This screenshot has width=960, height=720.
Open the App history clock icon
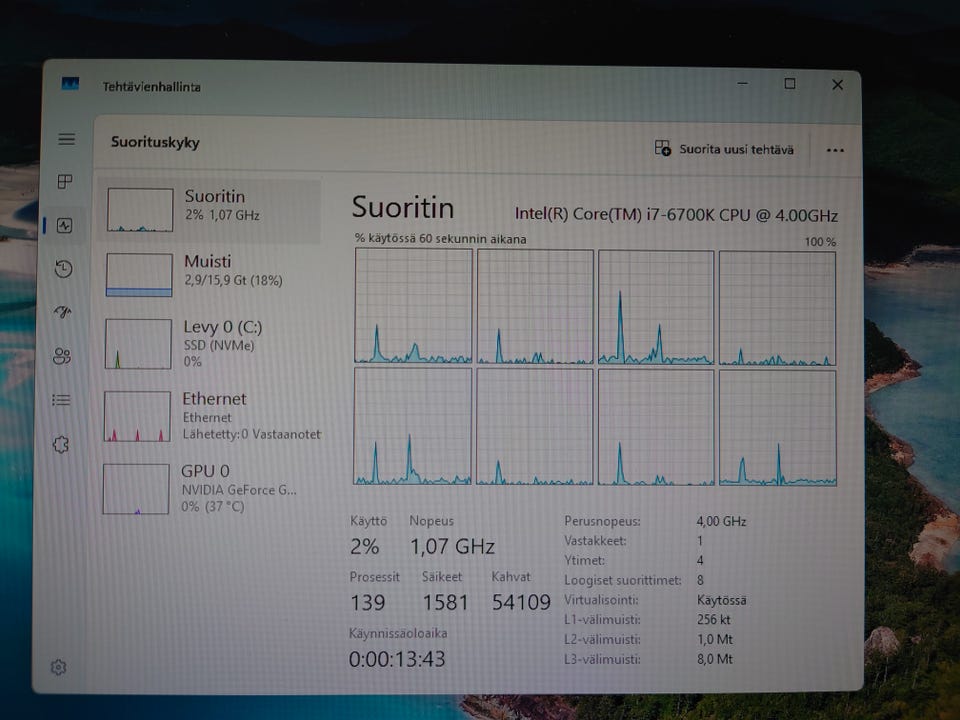point(63,269)
